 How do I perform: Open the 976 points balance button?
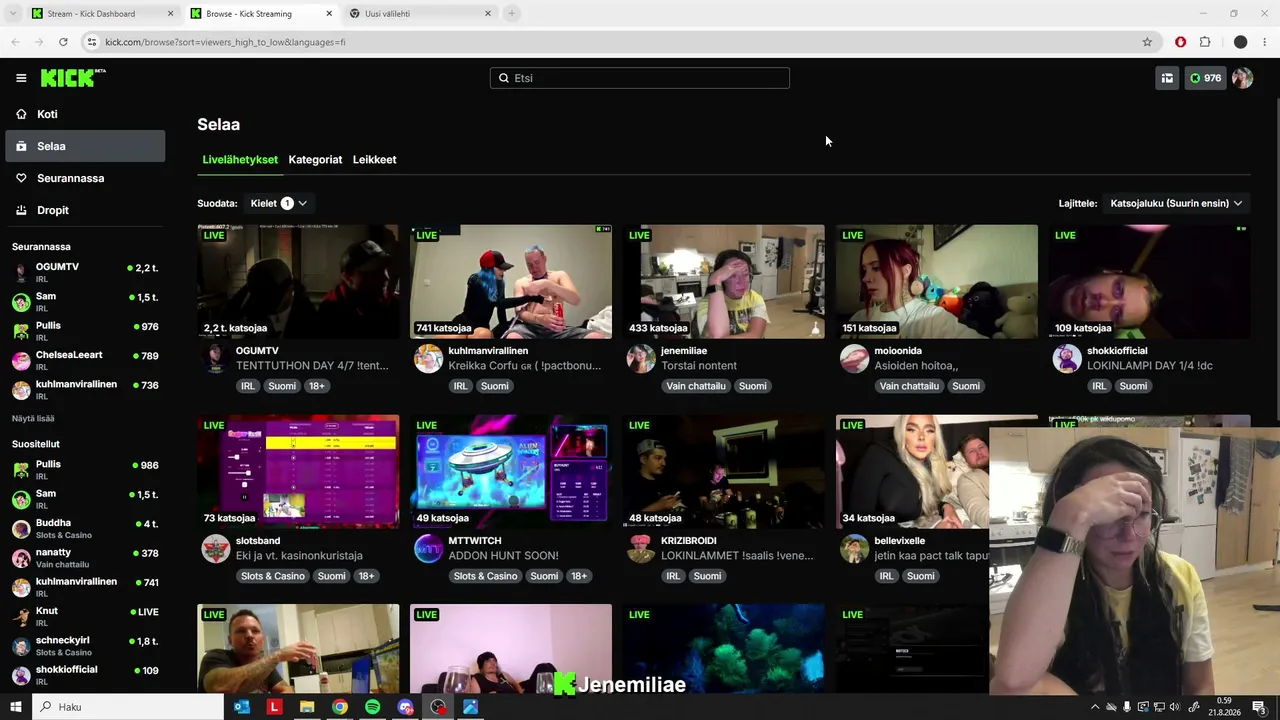click(x=1205, y=78)
